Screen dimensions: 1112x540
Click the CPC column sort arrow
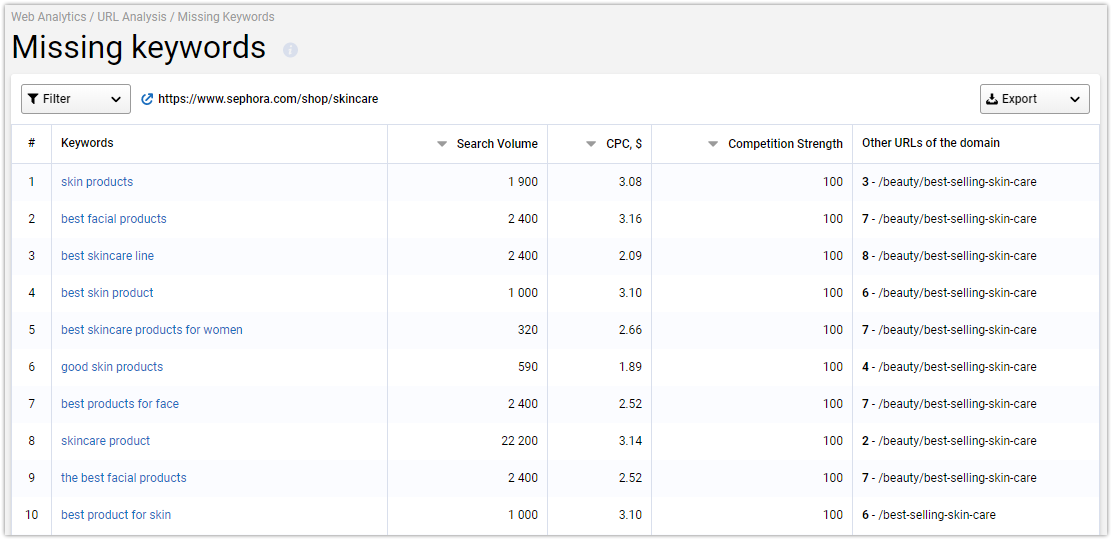[x=591, y=144]
